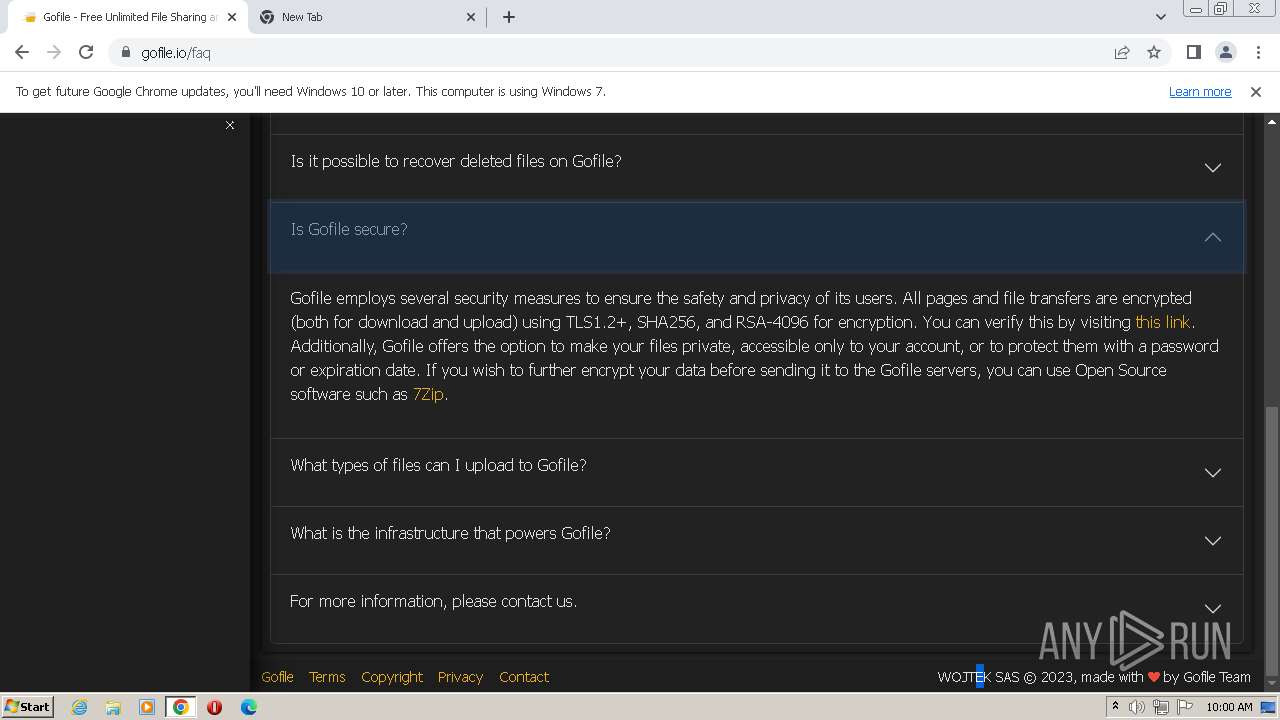Click the scrollbar up arrow
The height and width of the screenshot is (720, 1280).
1271,120
